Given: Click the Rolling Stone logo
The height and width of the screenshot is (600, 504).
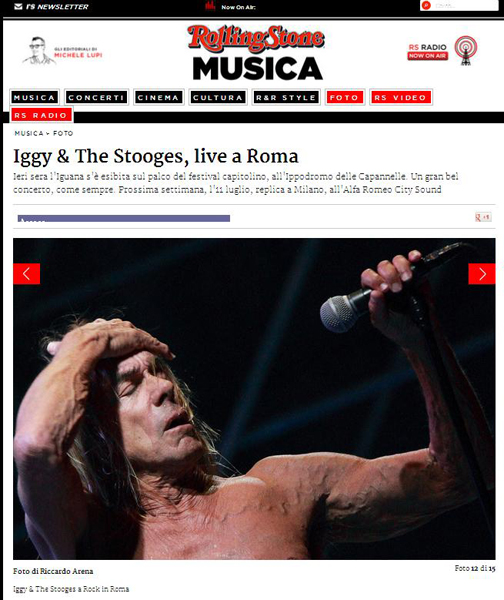Looking at the screenshot, I should (x=256, y=38).
